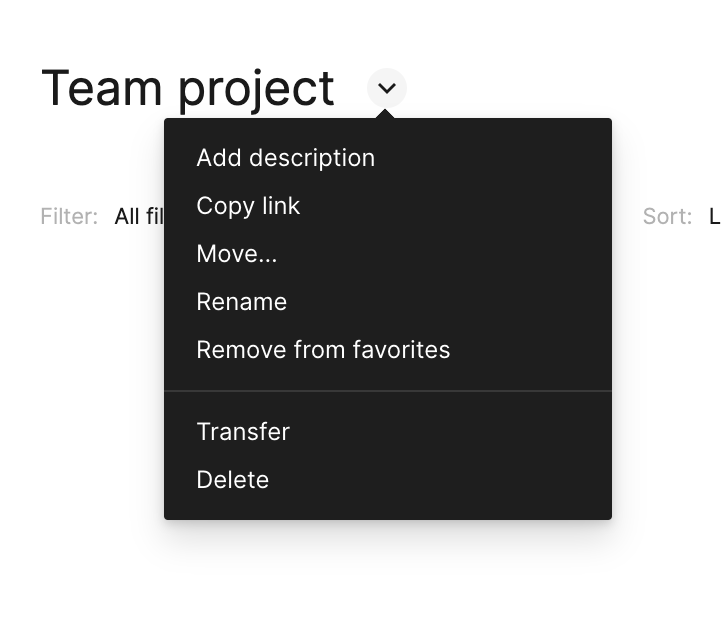The width and height of the screenshot is (722, 628).
Task: Click Remove from favorites
Action: click(323, 350)
